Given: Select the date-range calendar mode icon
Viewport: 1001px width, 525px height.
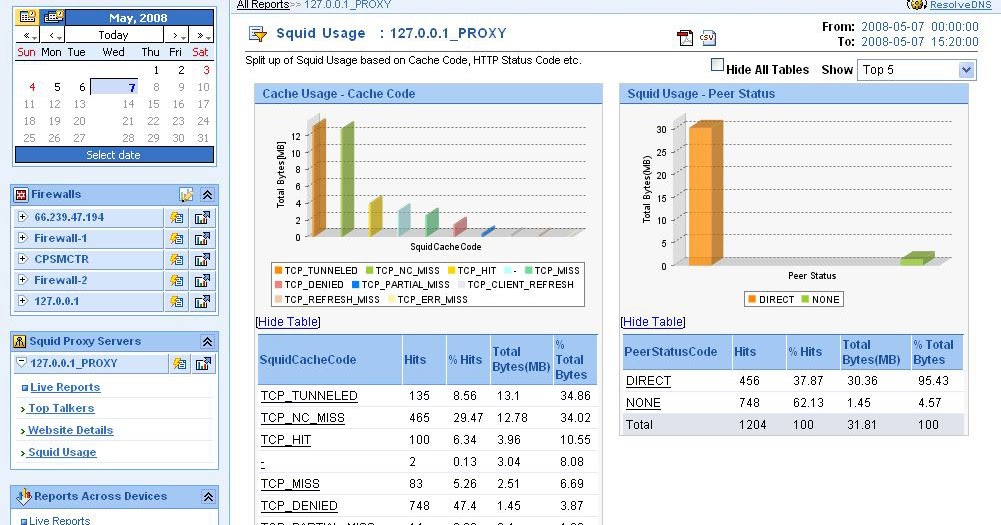Looking at the screenshot, I should tap(53, 17).
